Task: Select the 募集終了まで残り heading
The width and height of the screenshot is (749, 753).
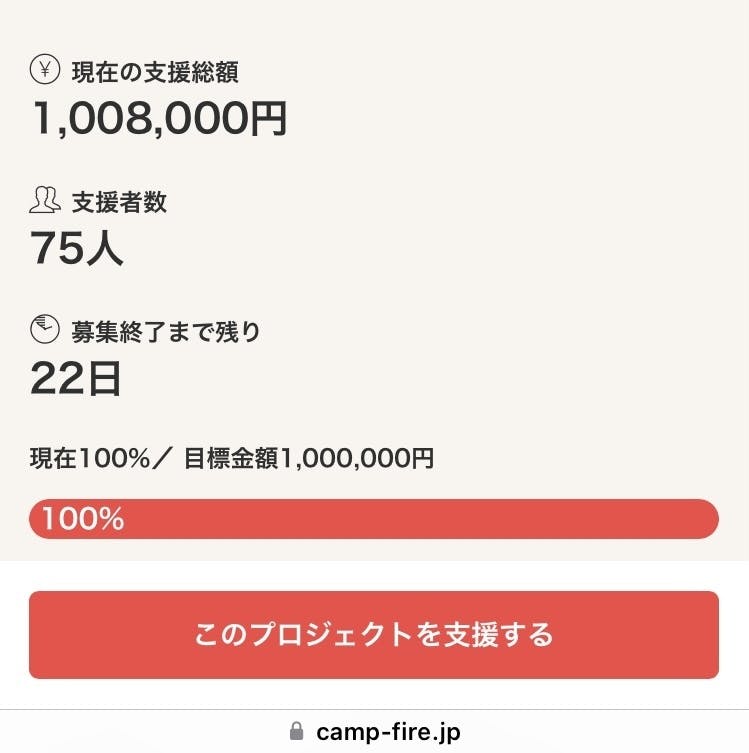Action: click(x=166, y=331)
